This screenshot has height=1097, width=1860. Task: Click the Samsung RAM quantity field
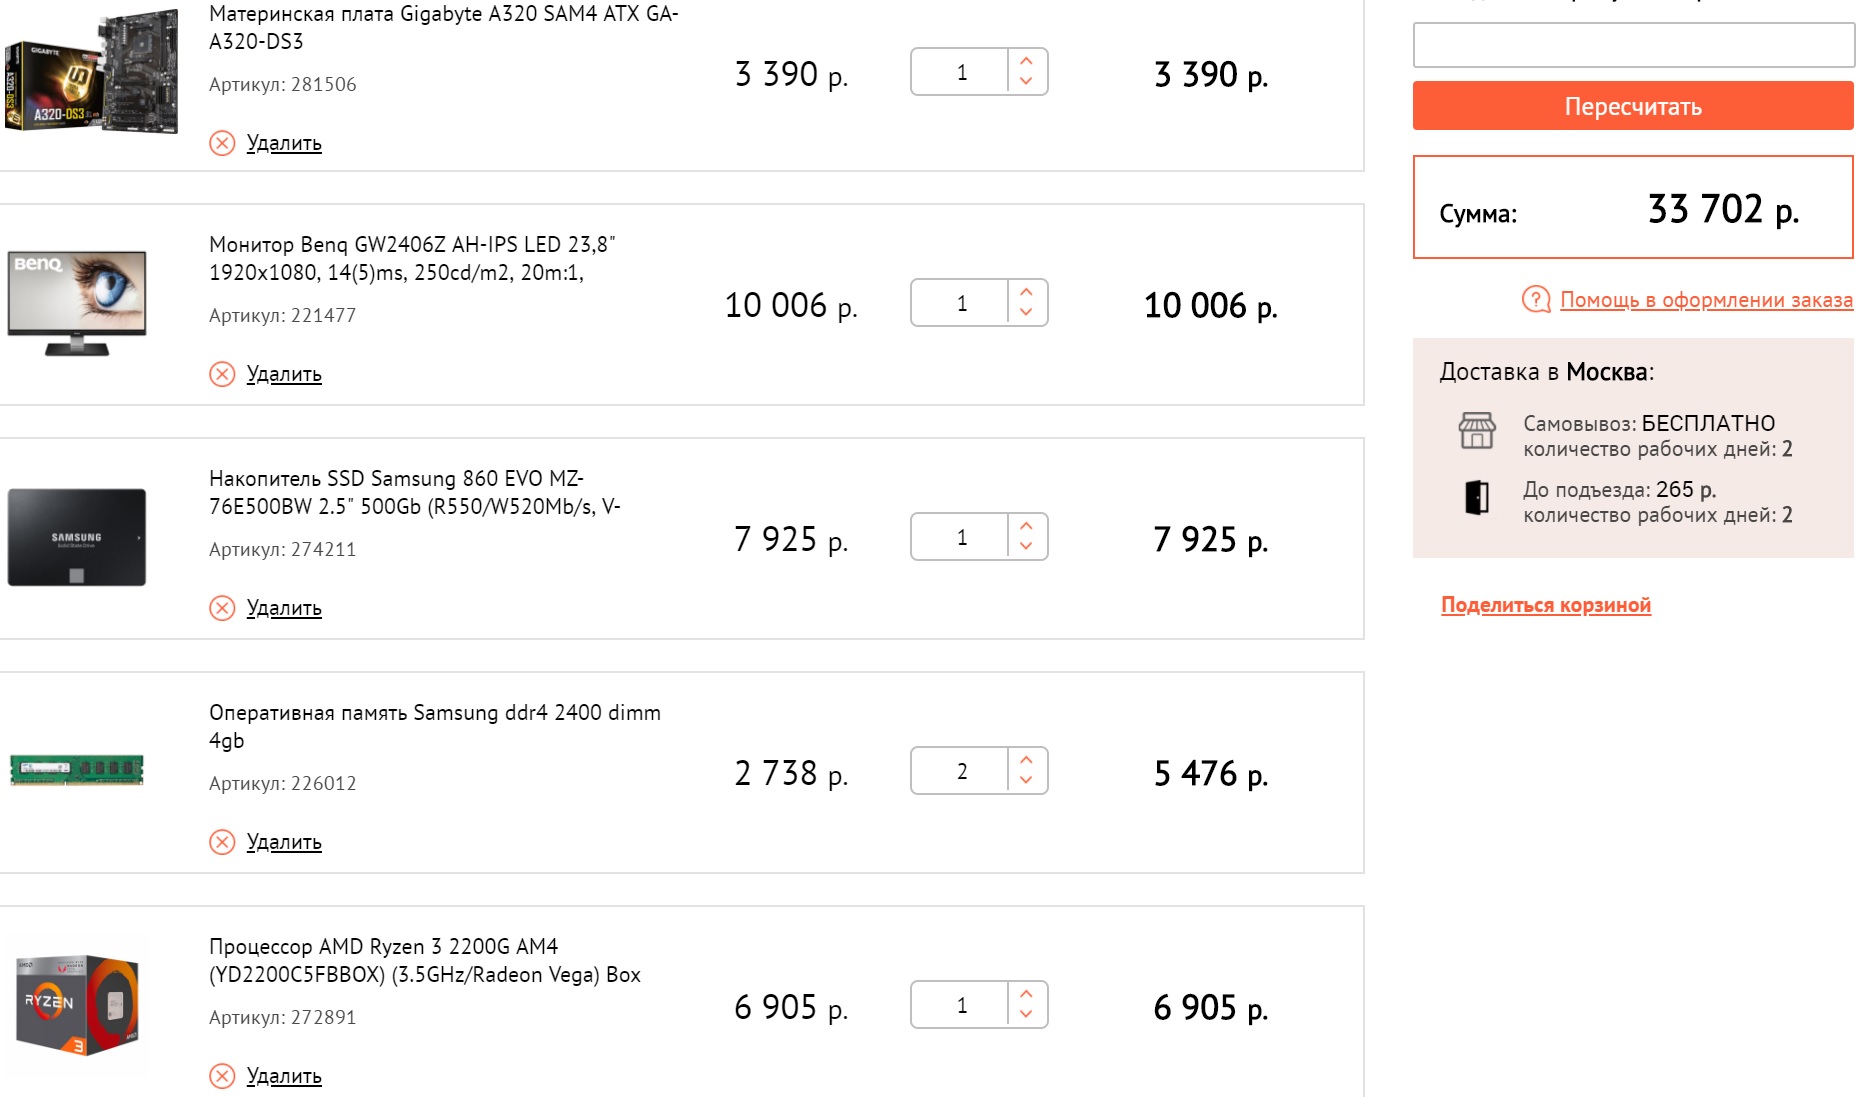[x=961, y=771]
